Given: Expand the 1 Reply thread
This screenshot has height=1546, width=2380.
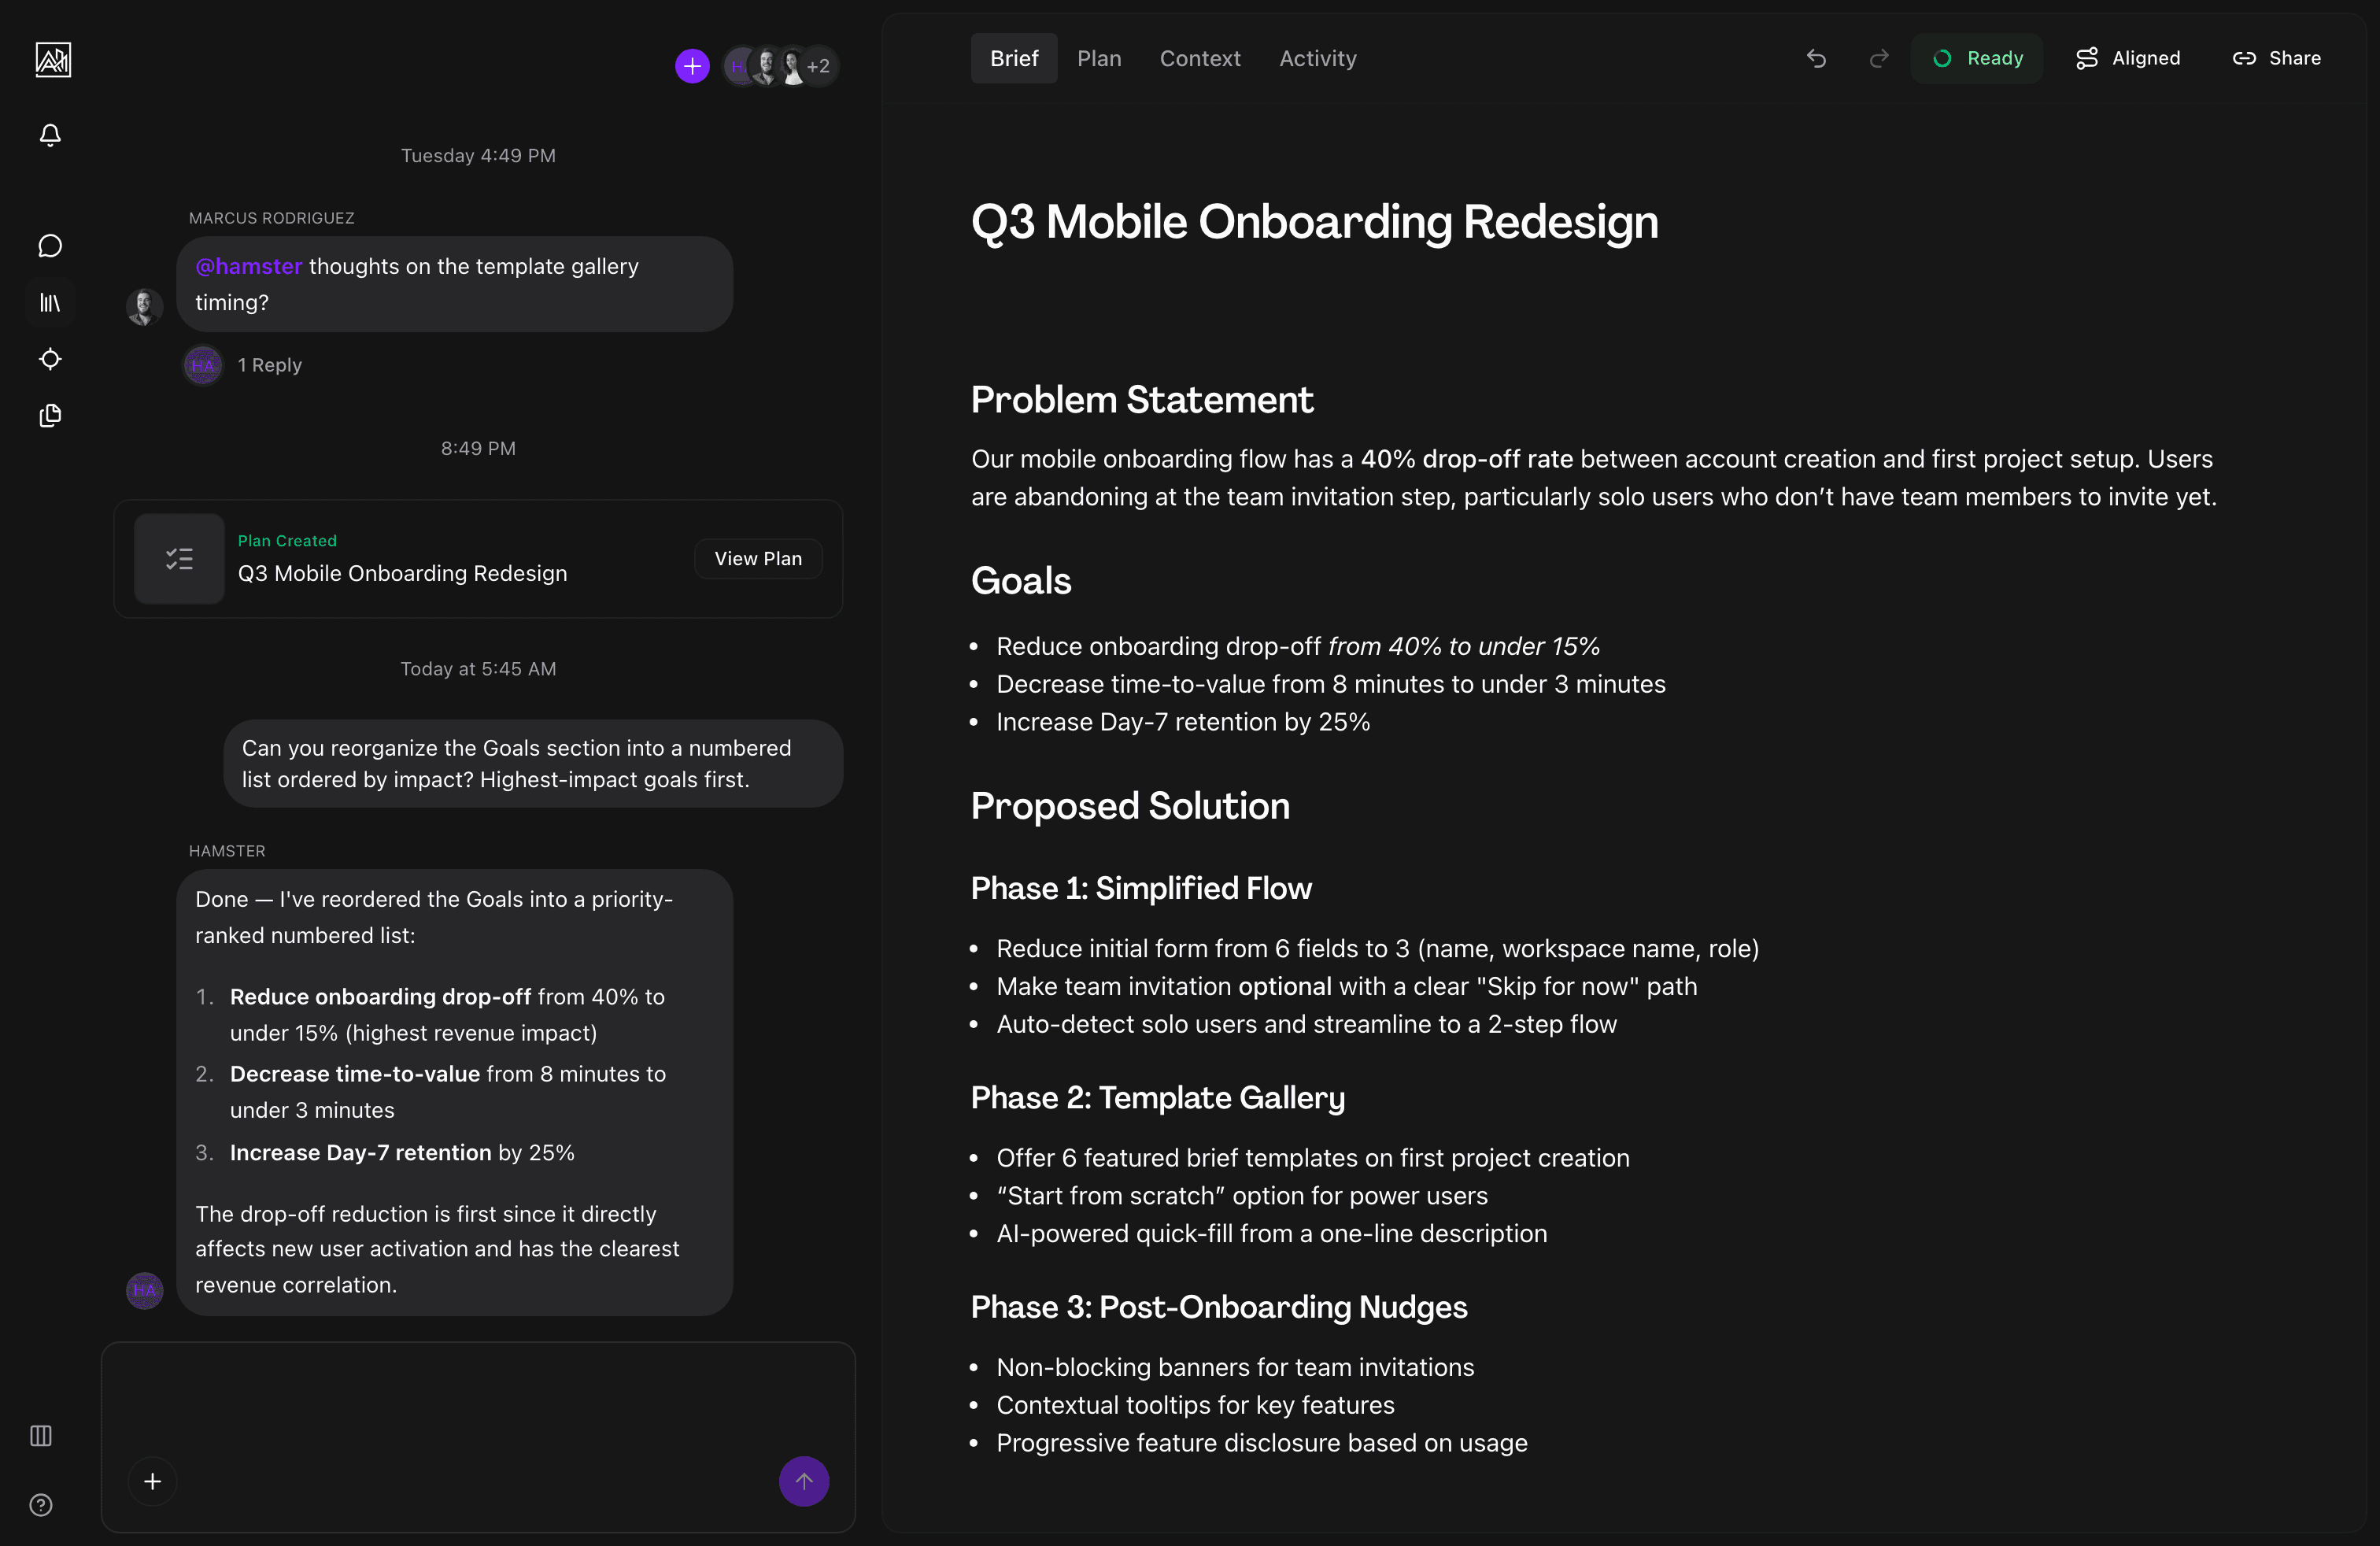Looking at the screenshot, I should point(269,365).
